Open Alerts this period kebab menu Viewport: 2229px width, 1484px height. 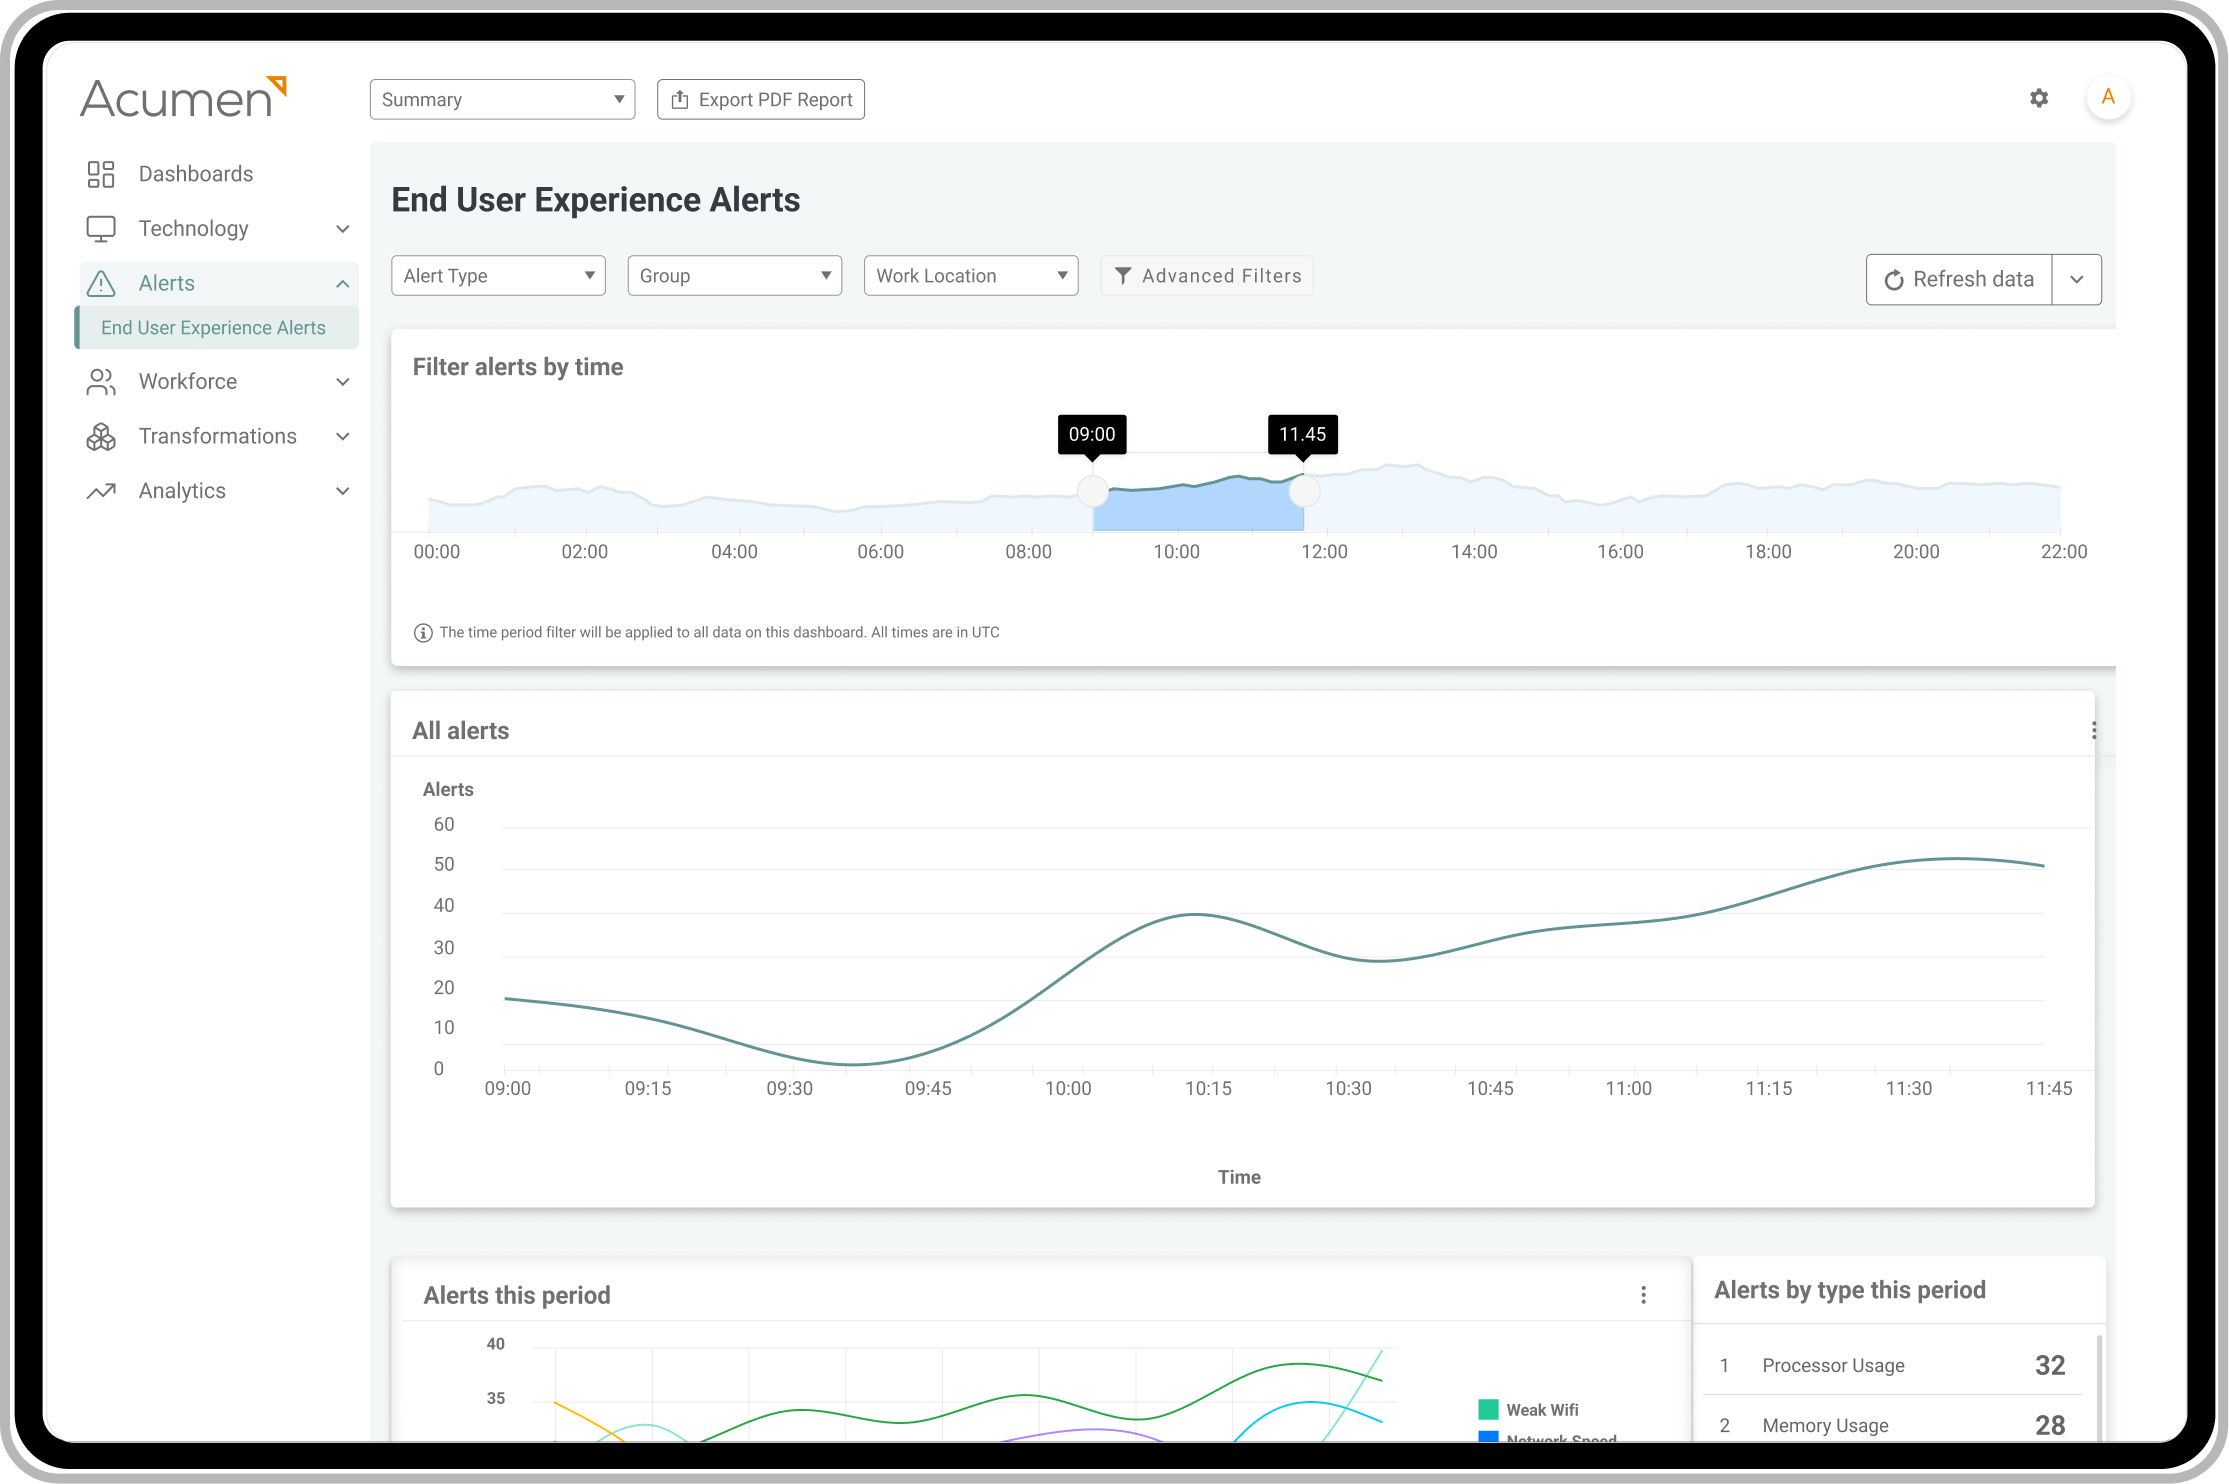click(x=1643, y=1295)
